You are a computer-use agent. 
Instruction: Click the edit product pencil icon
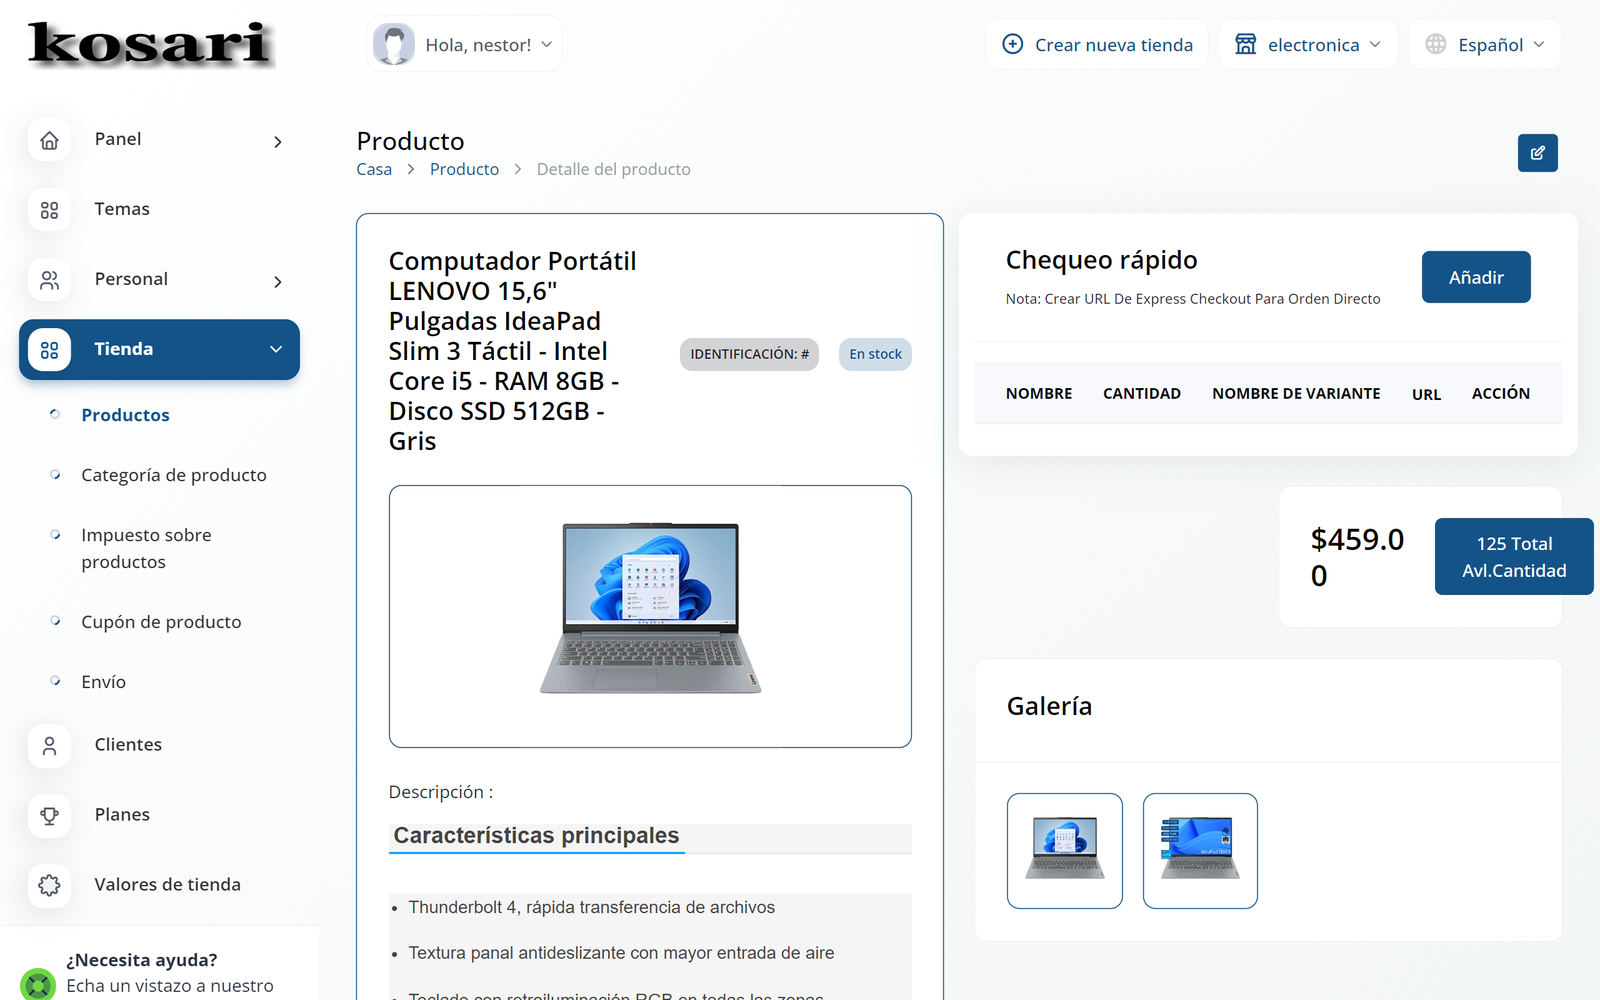[1537, 153]
